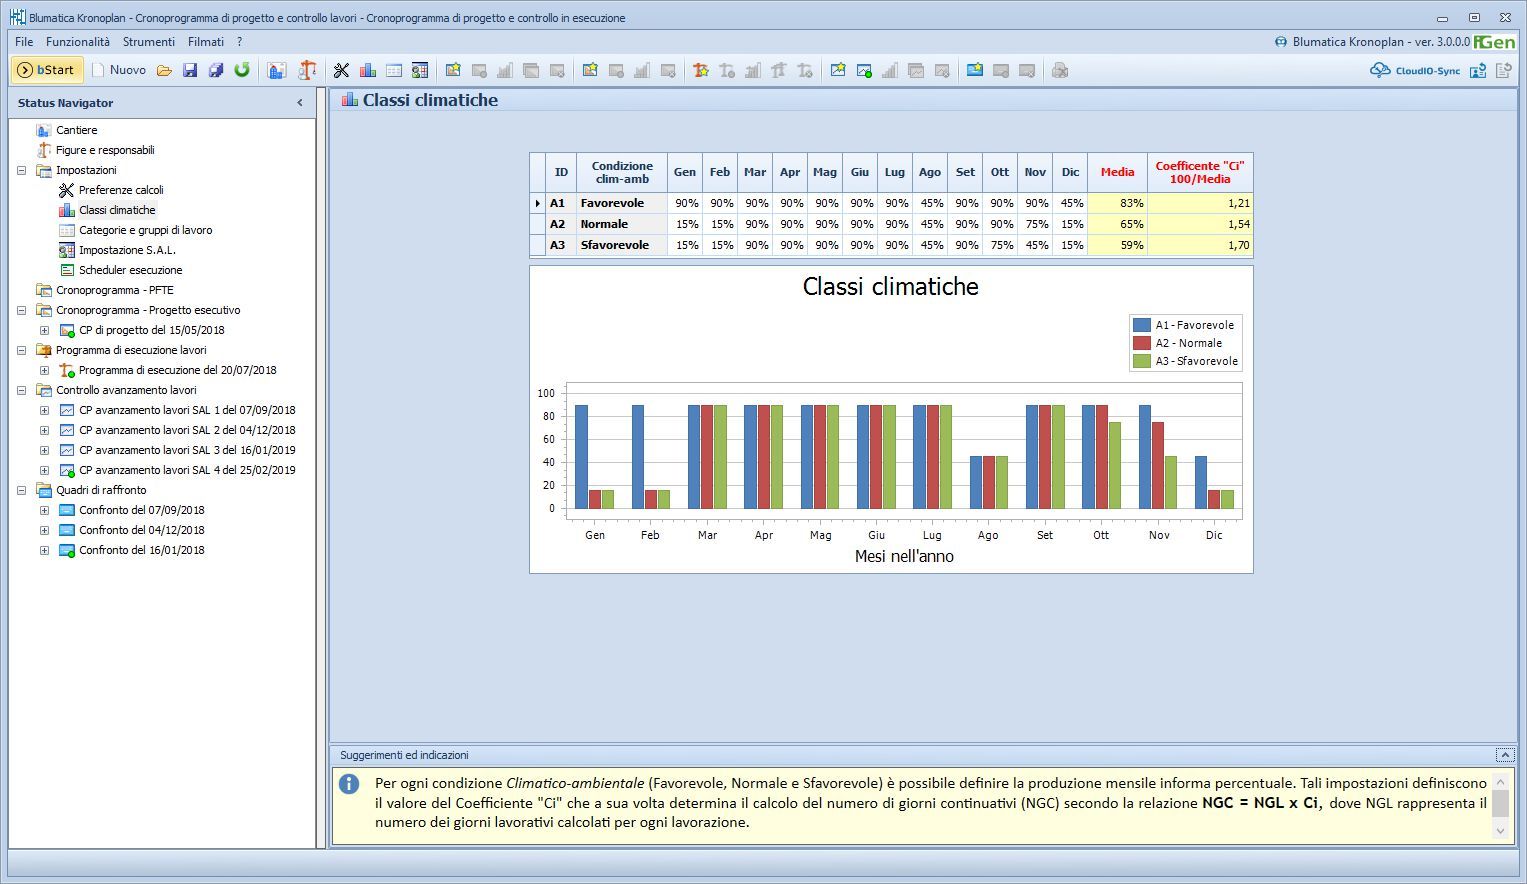Viewport: 1527px width, 884px height.
Task: Select Scheduler esecuzione in the navigator
Action: [x=130, y=270]
